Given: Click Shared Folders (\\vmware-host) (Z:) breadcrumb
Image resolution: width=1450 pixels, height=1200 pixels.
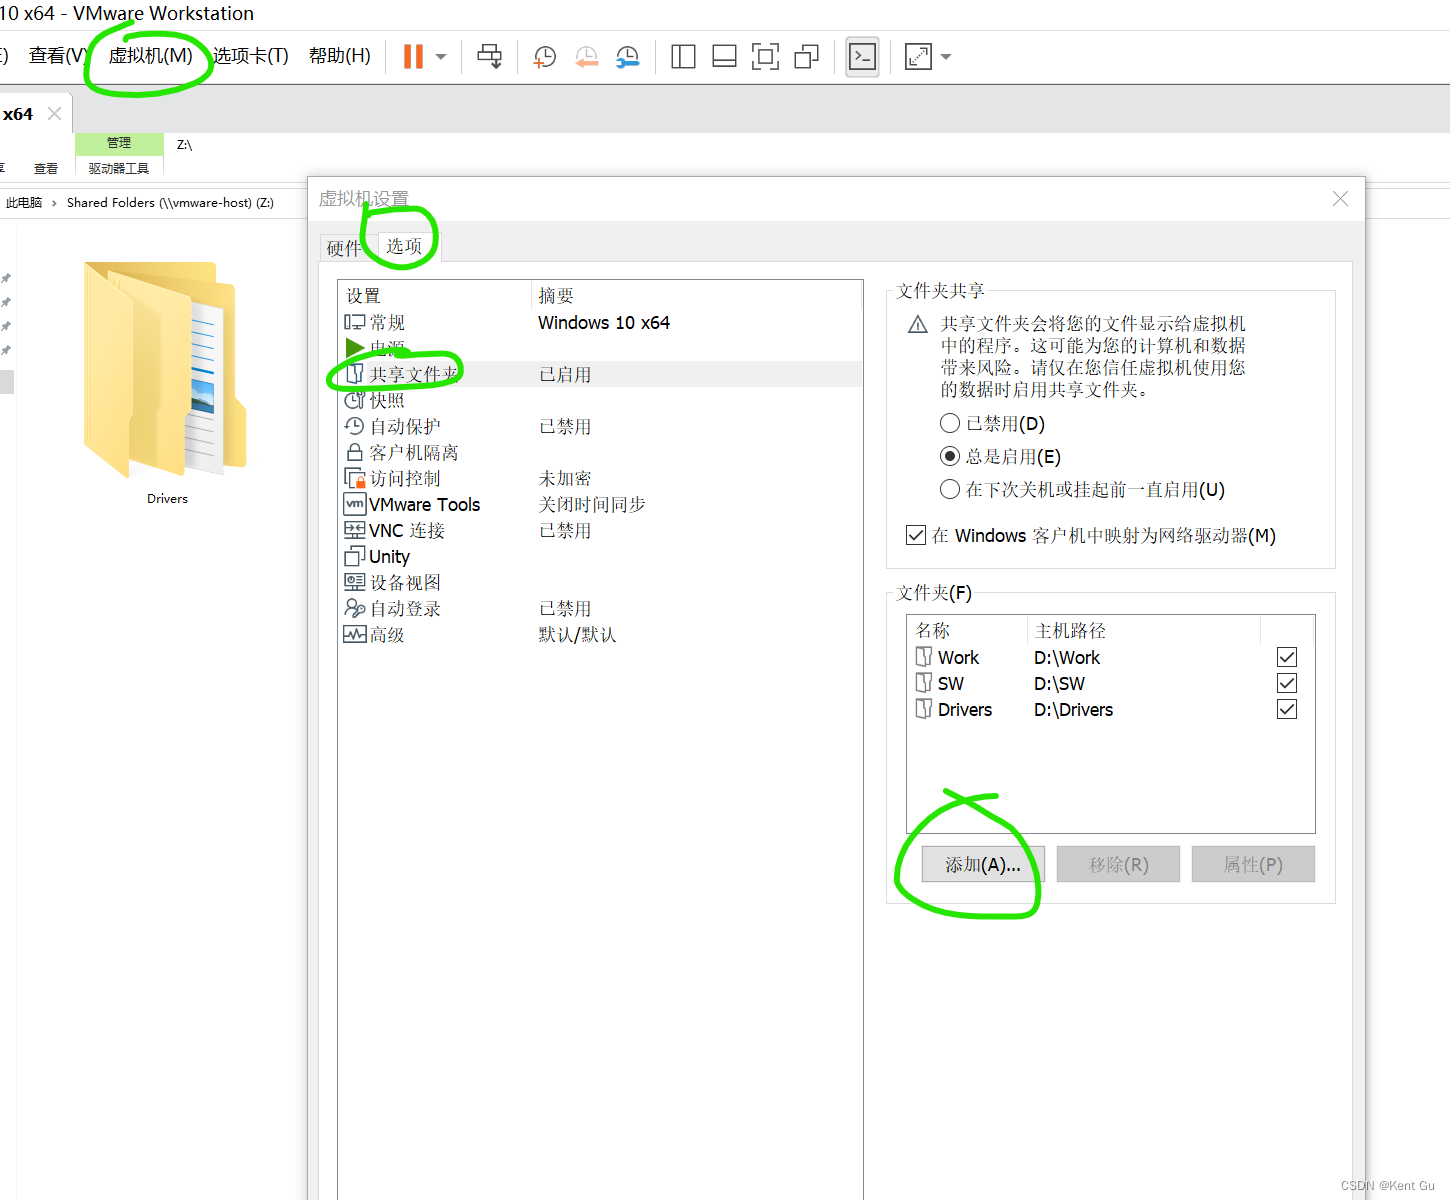Looking at the screenshot, I should coord(170,202).
